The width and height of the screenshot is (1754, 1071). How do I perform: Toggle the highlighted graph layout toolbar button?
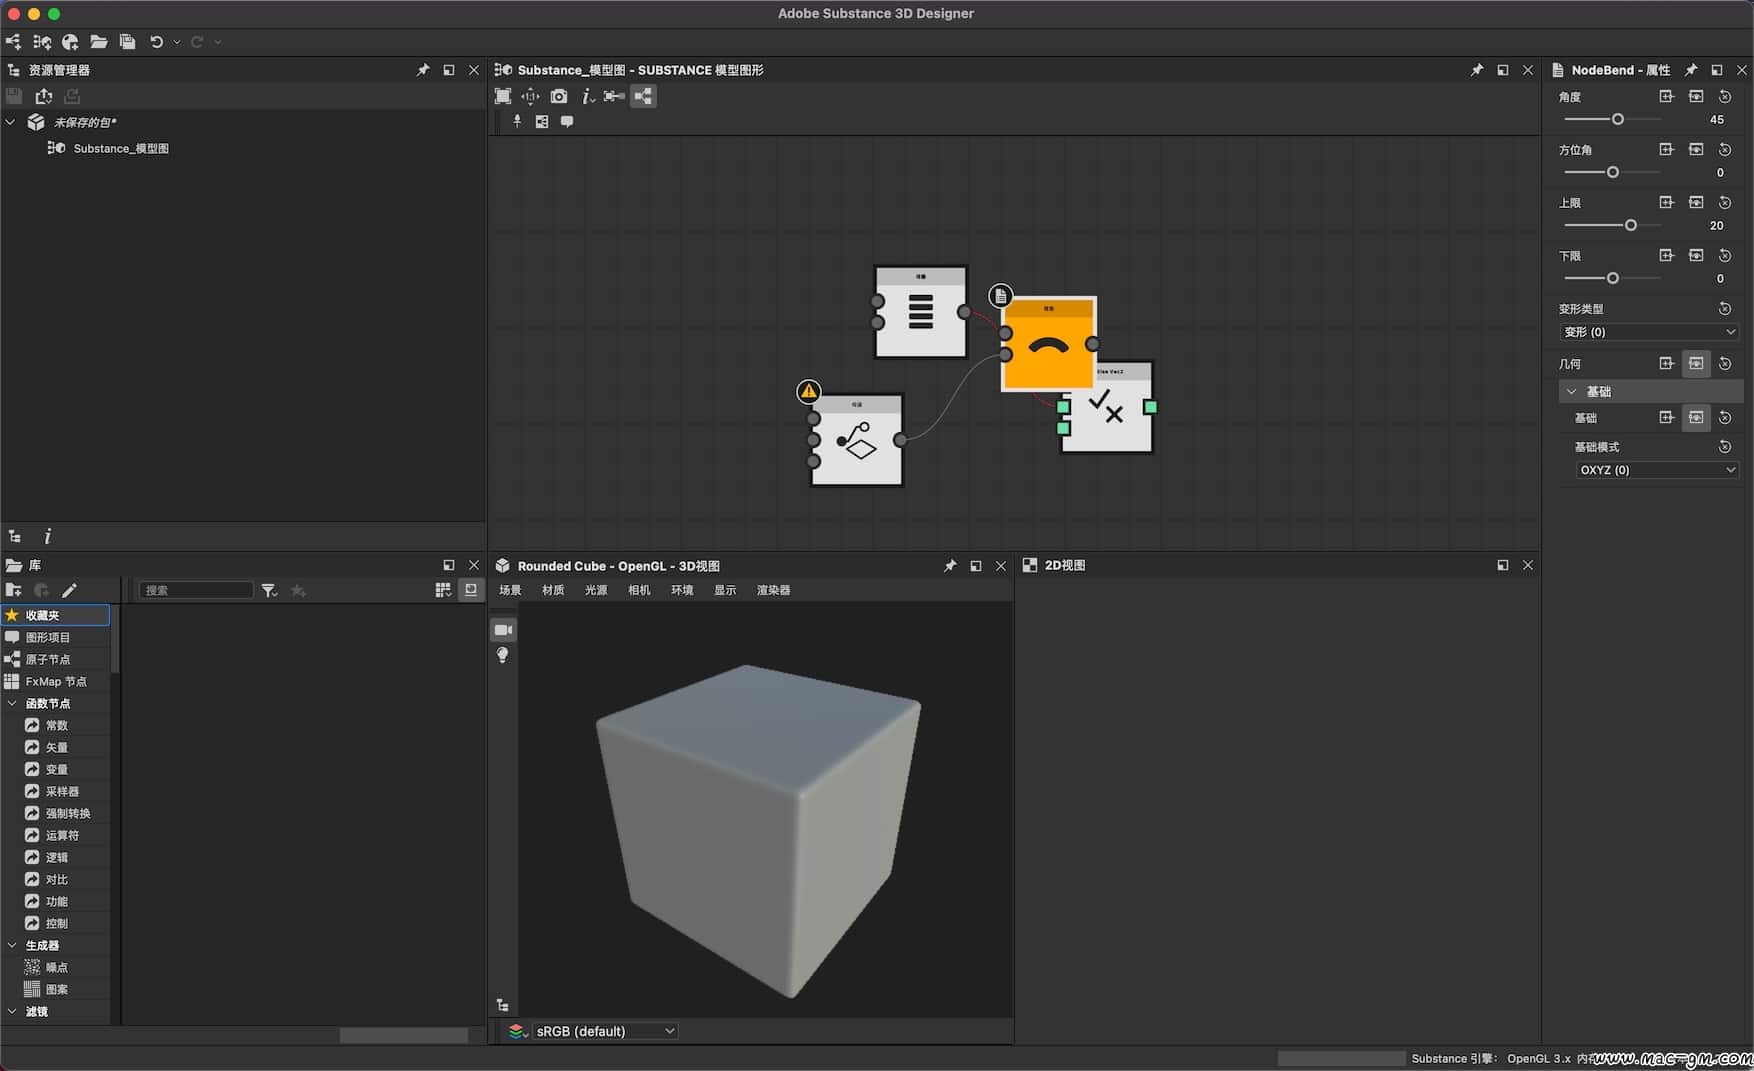[x=643, y=96]
